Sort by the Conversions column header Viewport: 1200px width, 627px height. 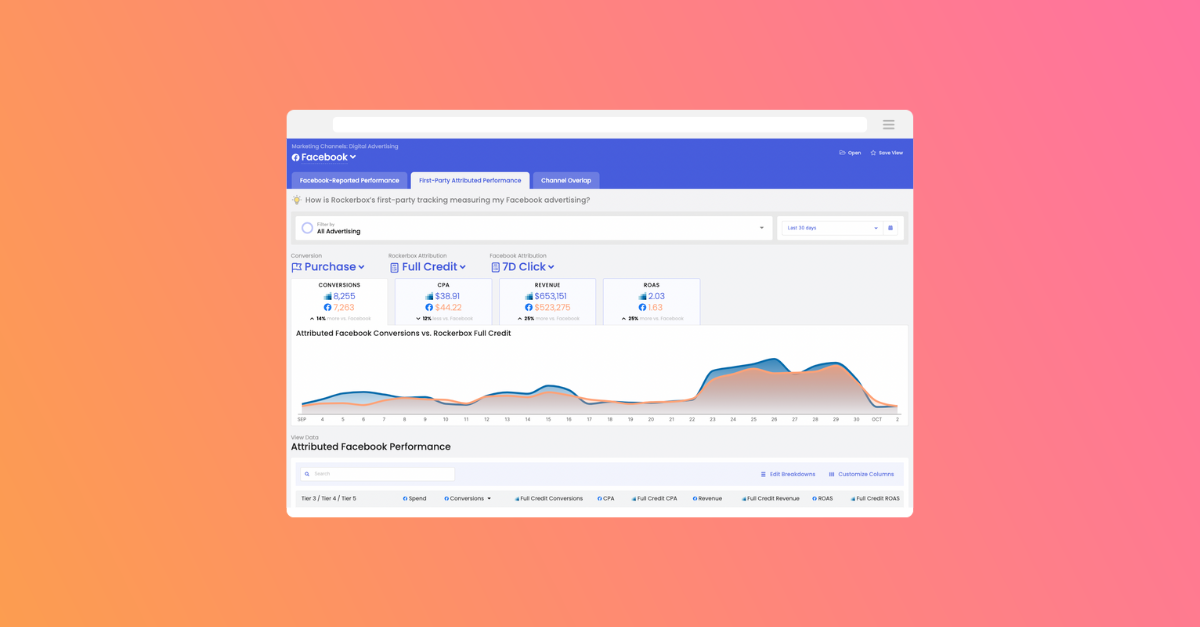pos(467,498)
